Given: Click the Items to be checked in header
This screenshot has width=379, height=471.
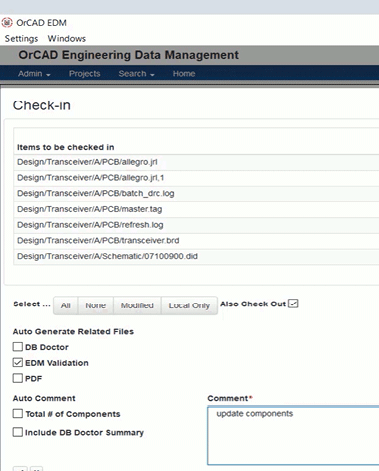Looking at the screenshot, I should (66, 147).
